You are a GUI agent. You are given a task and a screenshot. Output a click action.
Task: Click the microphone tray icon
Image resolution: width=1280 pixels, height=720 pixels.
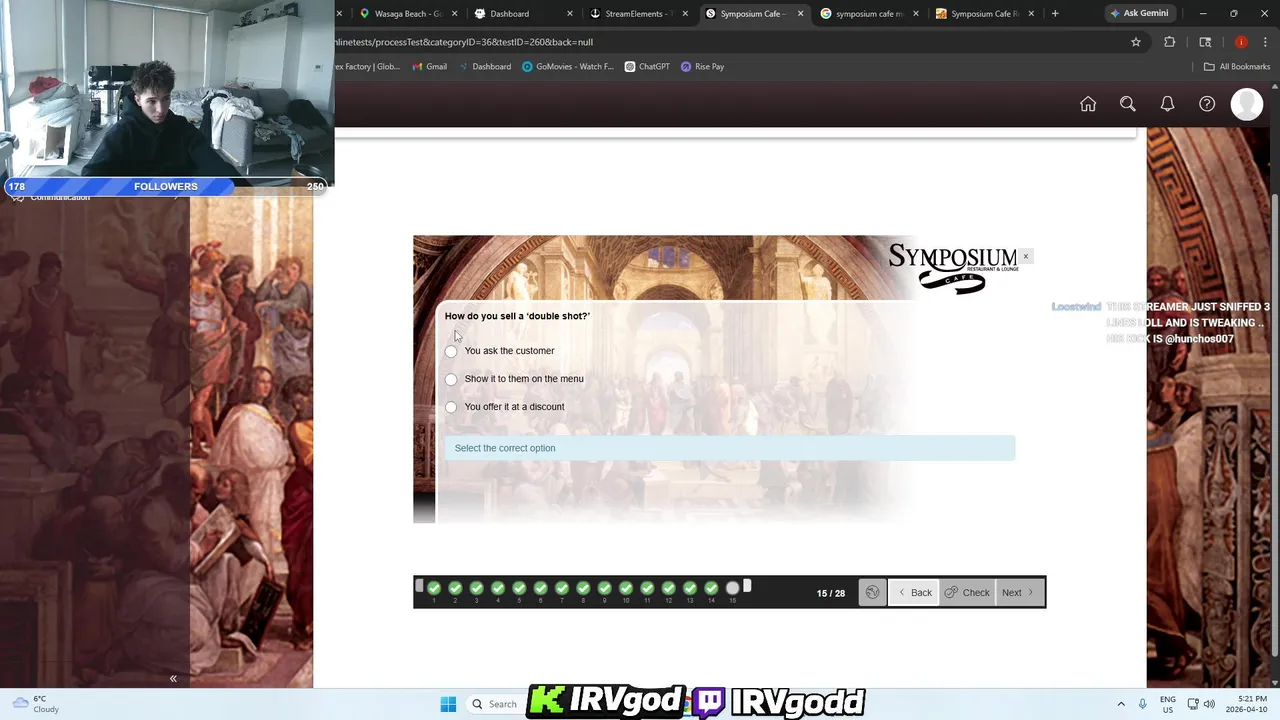[1143, 704]
